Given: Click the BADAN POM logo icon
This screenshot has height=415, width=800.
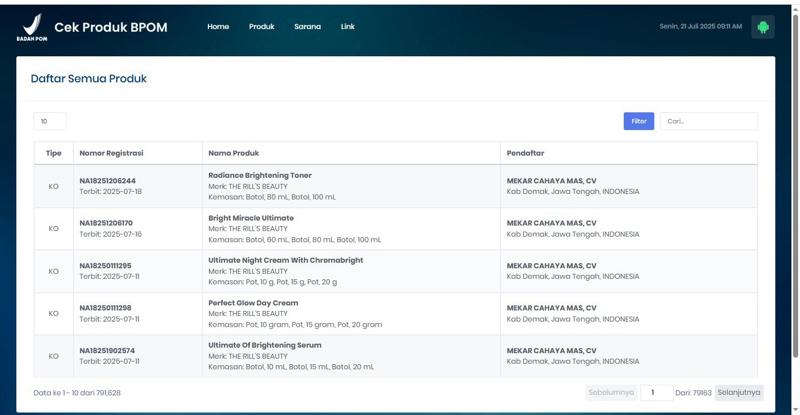Looking at the screenshot, I should 30,27.
